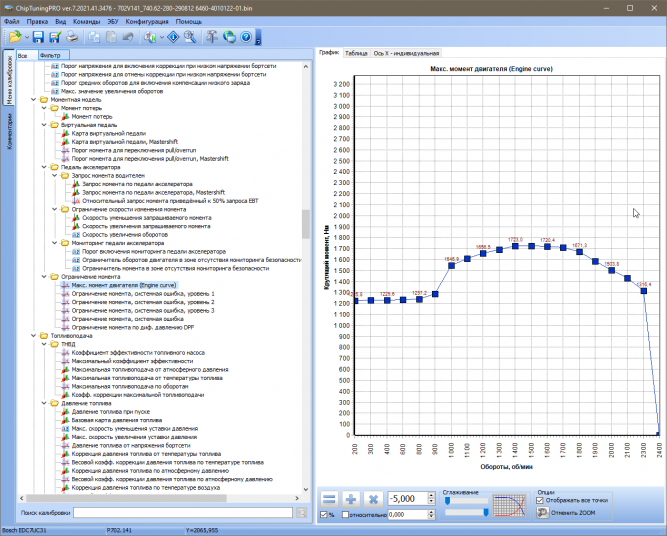The height and width of the screenshot is (536, 667).
Task: Click the open file folder icon
Action: click(x=14, y=37)
